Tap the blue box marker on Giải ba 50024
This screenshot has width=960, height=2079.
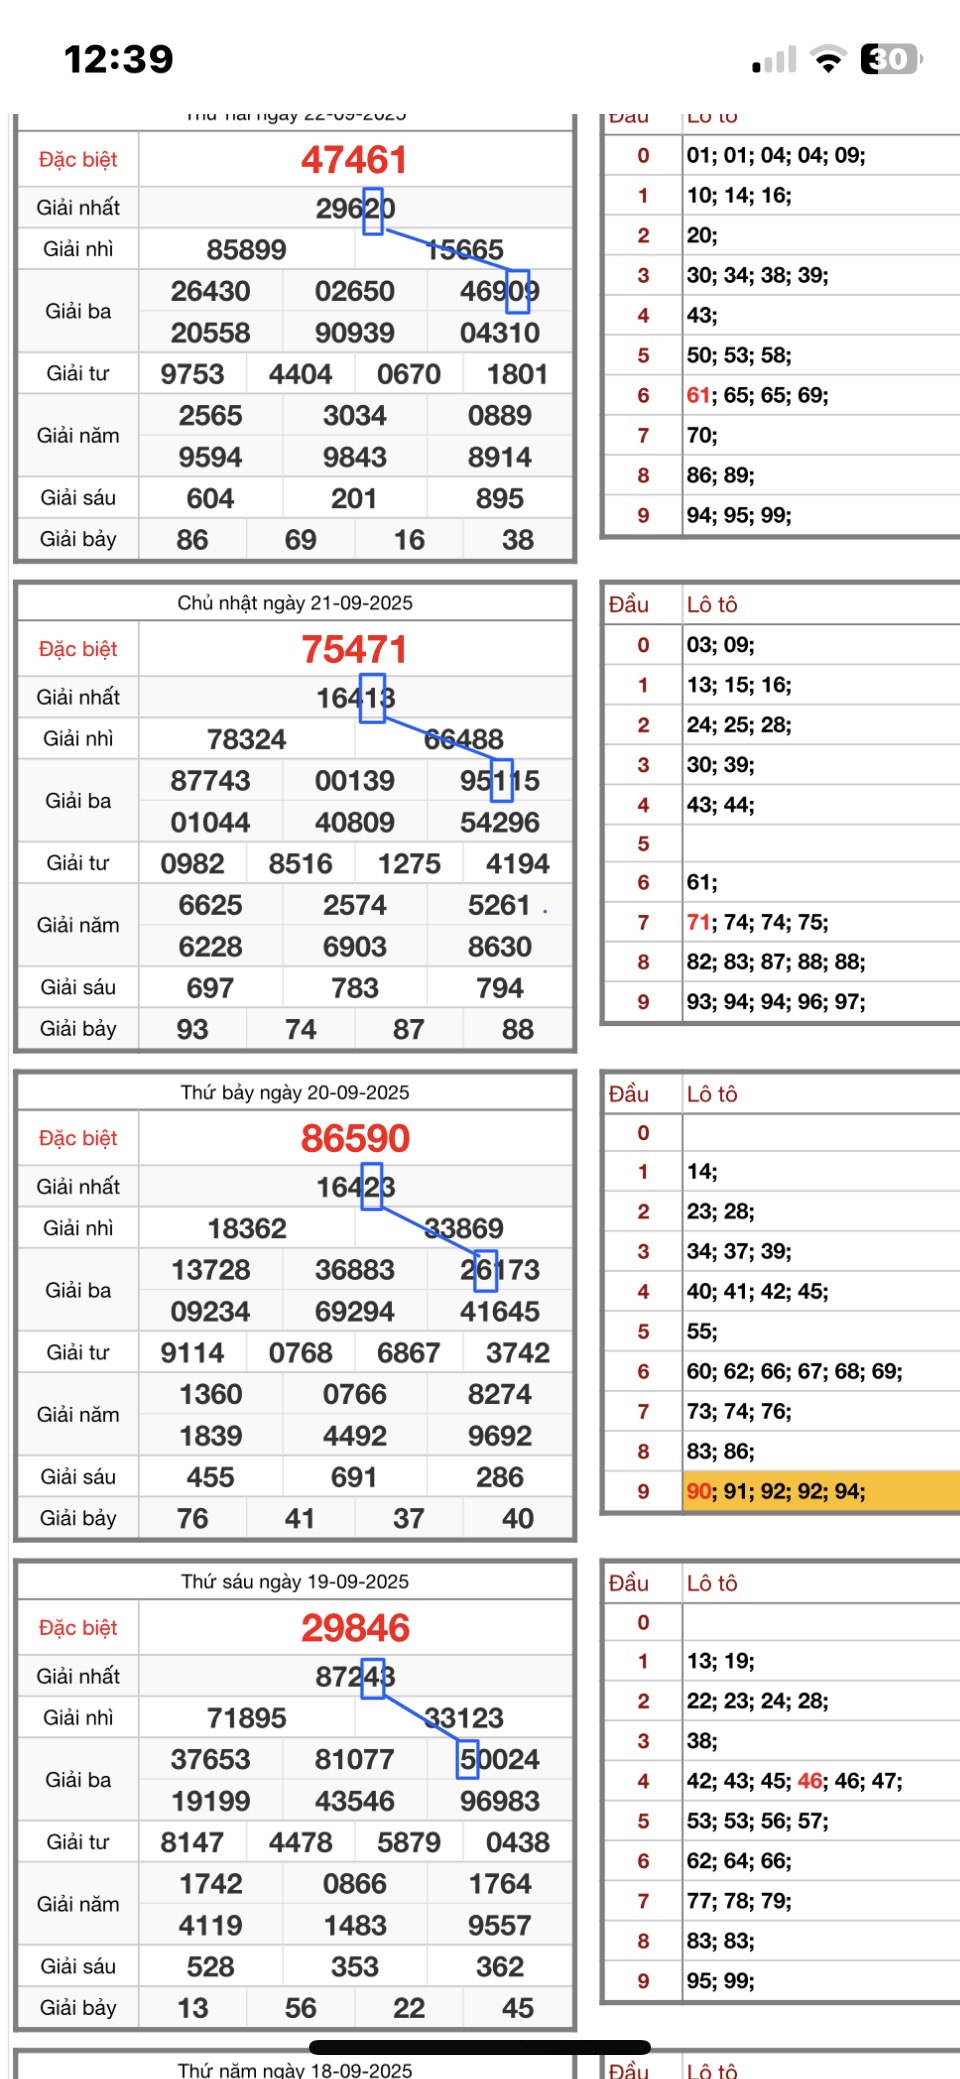coord(468,1759)
